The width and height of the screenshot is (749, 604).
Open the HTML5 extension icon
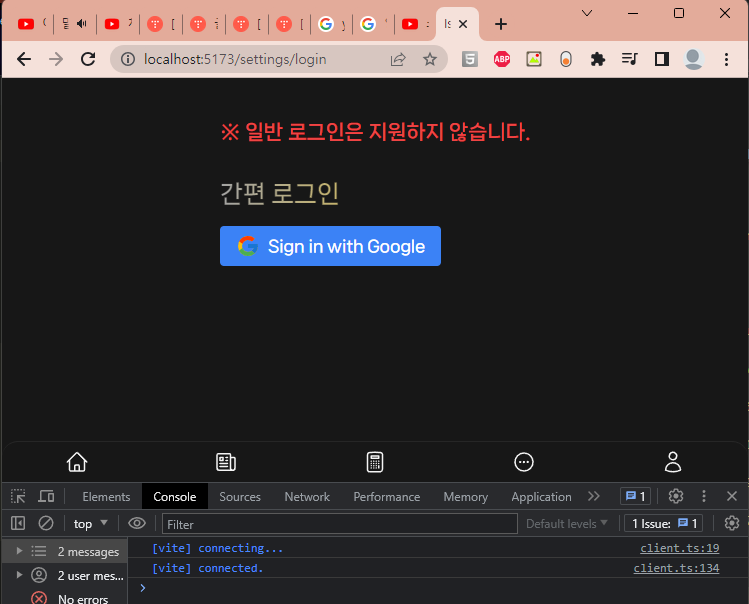[x=470, y=59]
